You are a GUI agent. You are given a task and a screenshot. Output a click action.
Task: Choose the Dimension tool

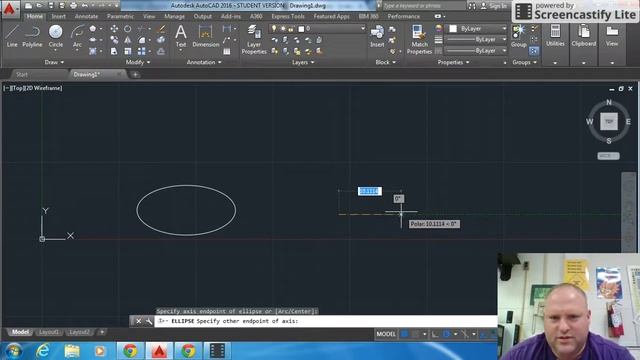tap(205, 36)
